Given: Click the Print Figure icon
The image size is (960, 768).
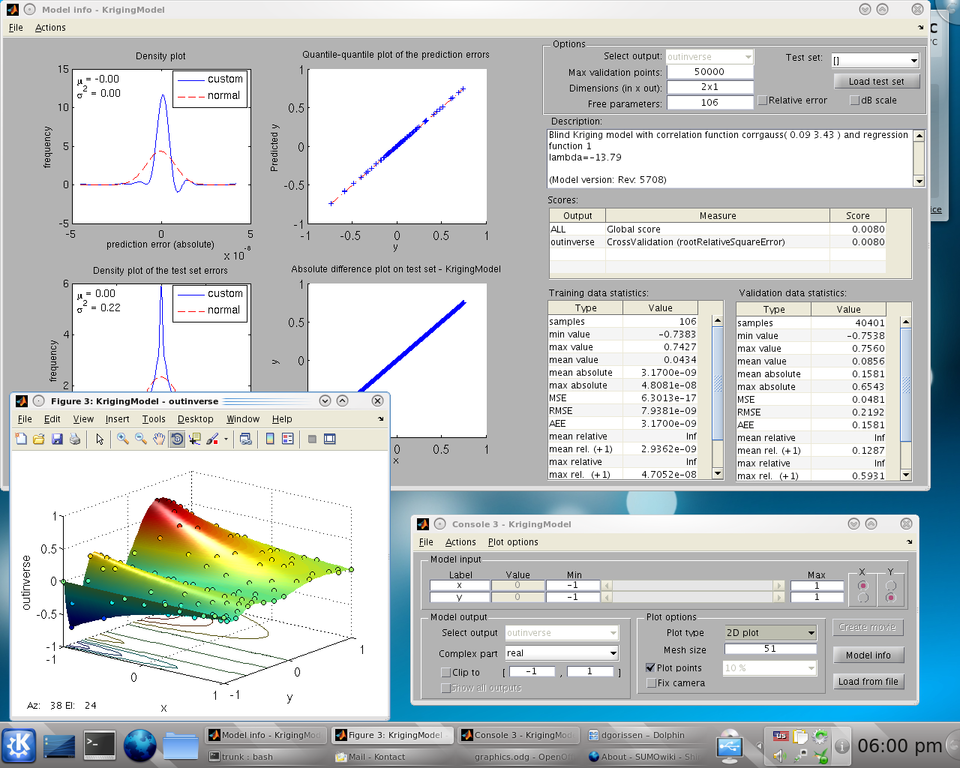Looking at the screenshot, I should 74,438.
